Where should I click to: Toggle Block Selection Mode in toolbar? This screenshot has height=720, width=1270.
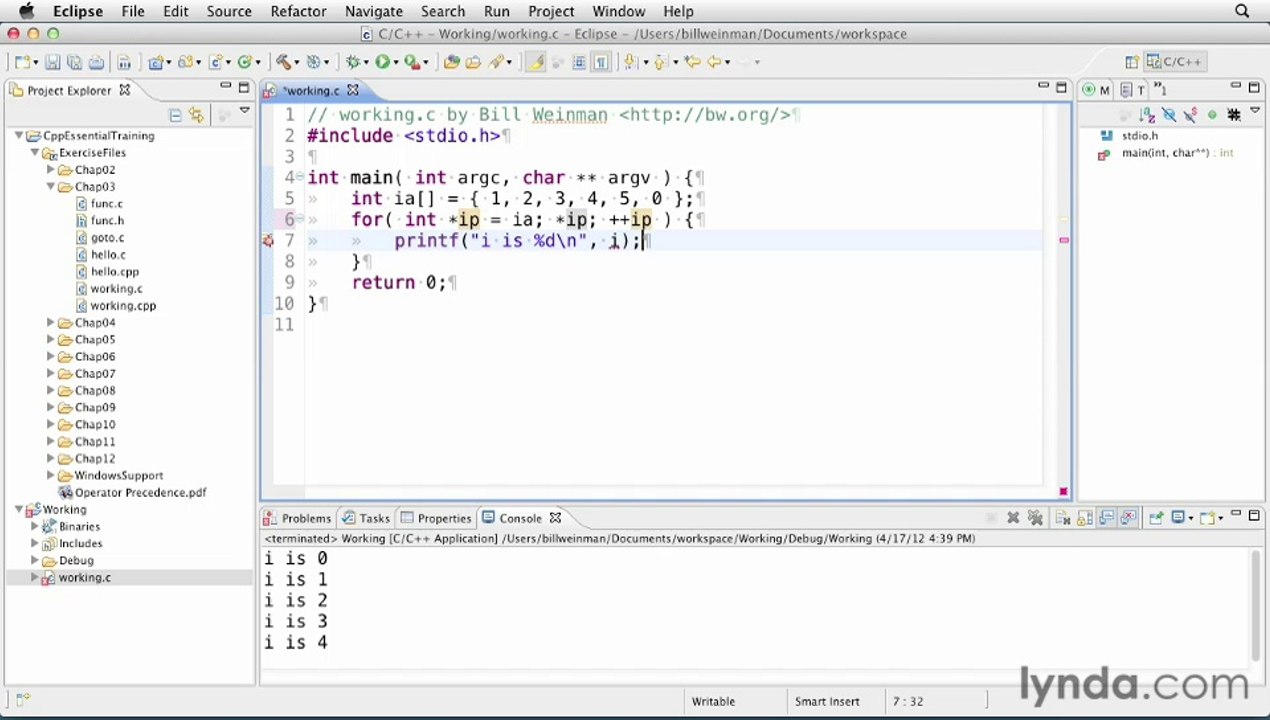point(579,62)
